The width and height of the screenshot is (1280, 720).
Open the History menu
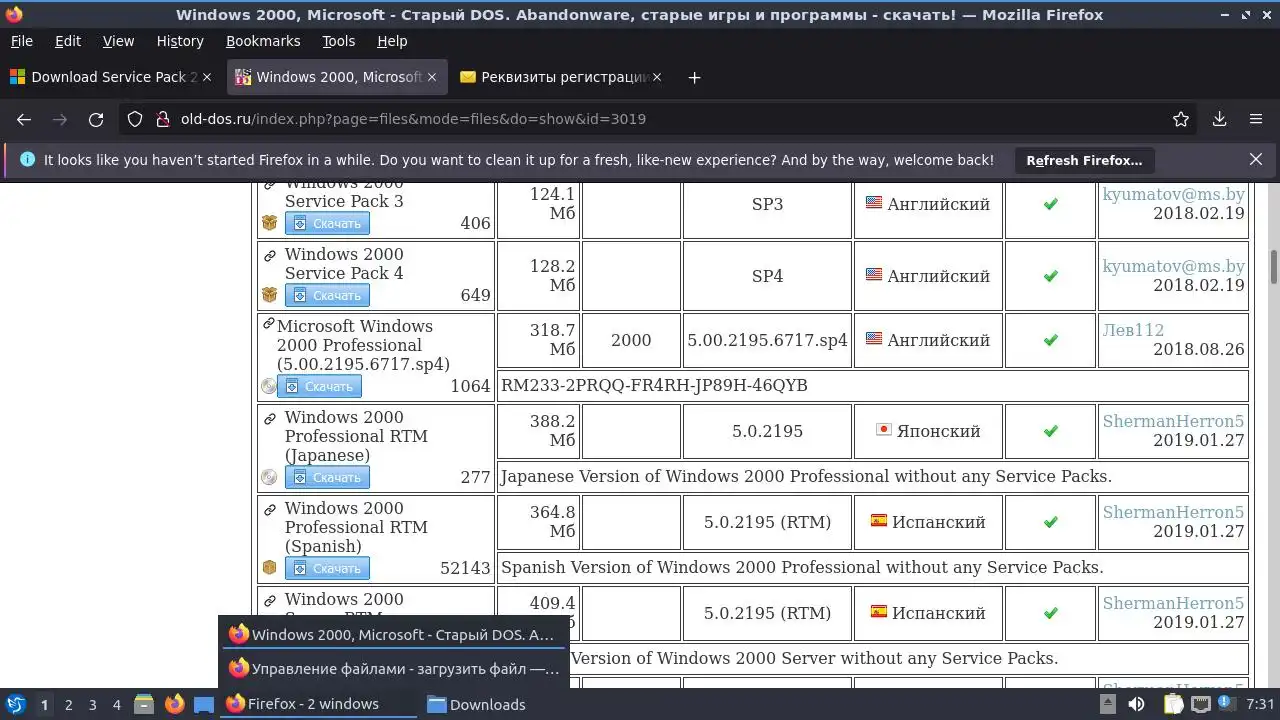180,41
